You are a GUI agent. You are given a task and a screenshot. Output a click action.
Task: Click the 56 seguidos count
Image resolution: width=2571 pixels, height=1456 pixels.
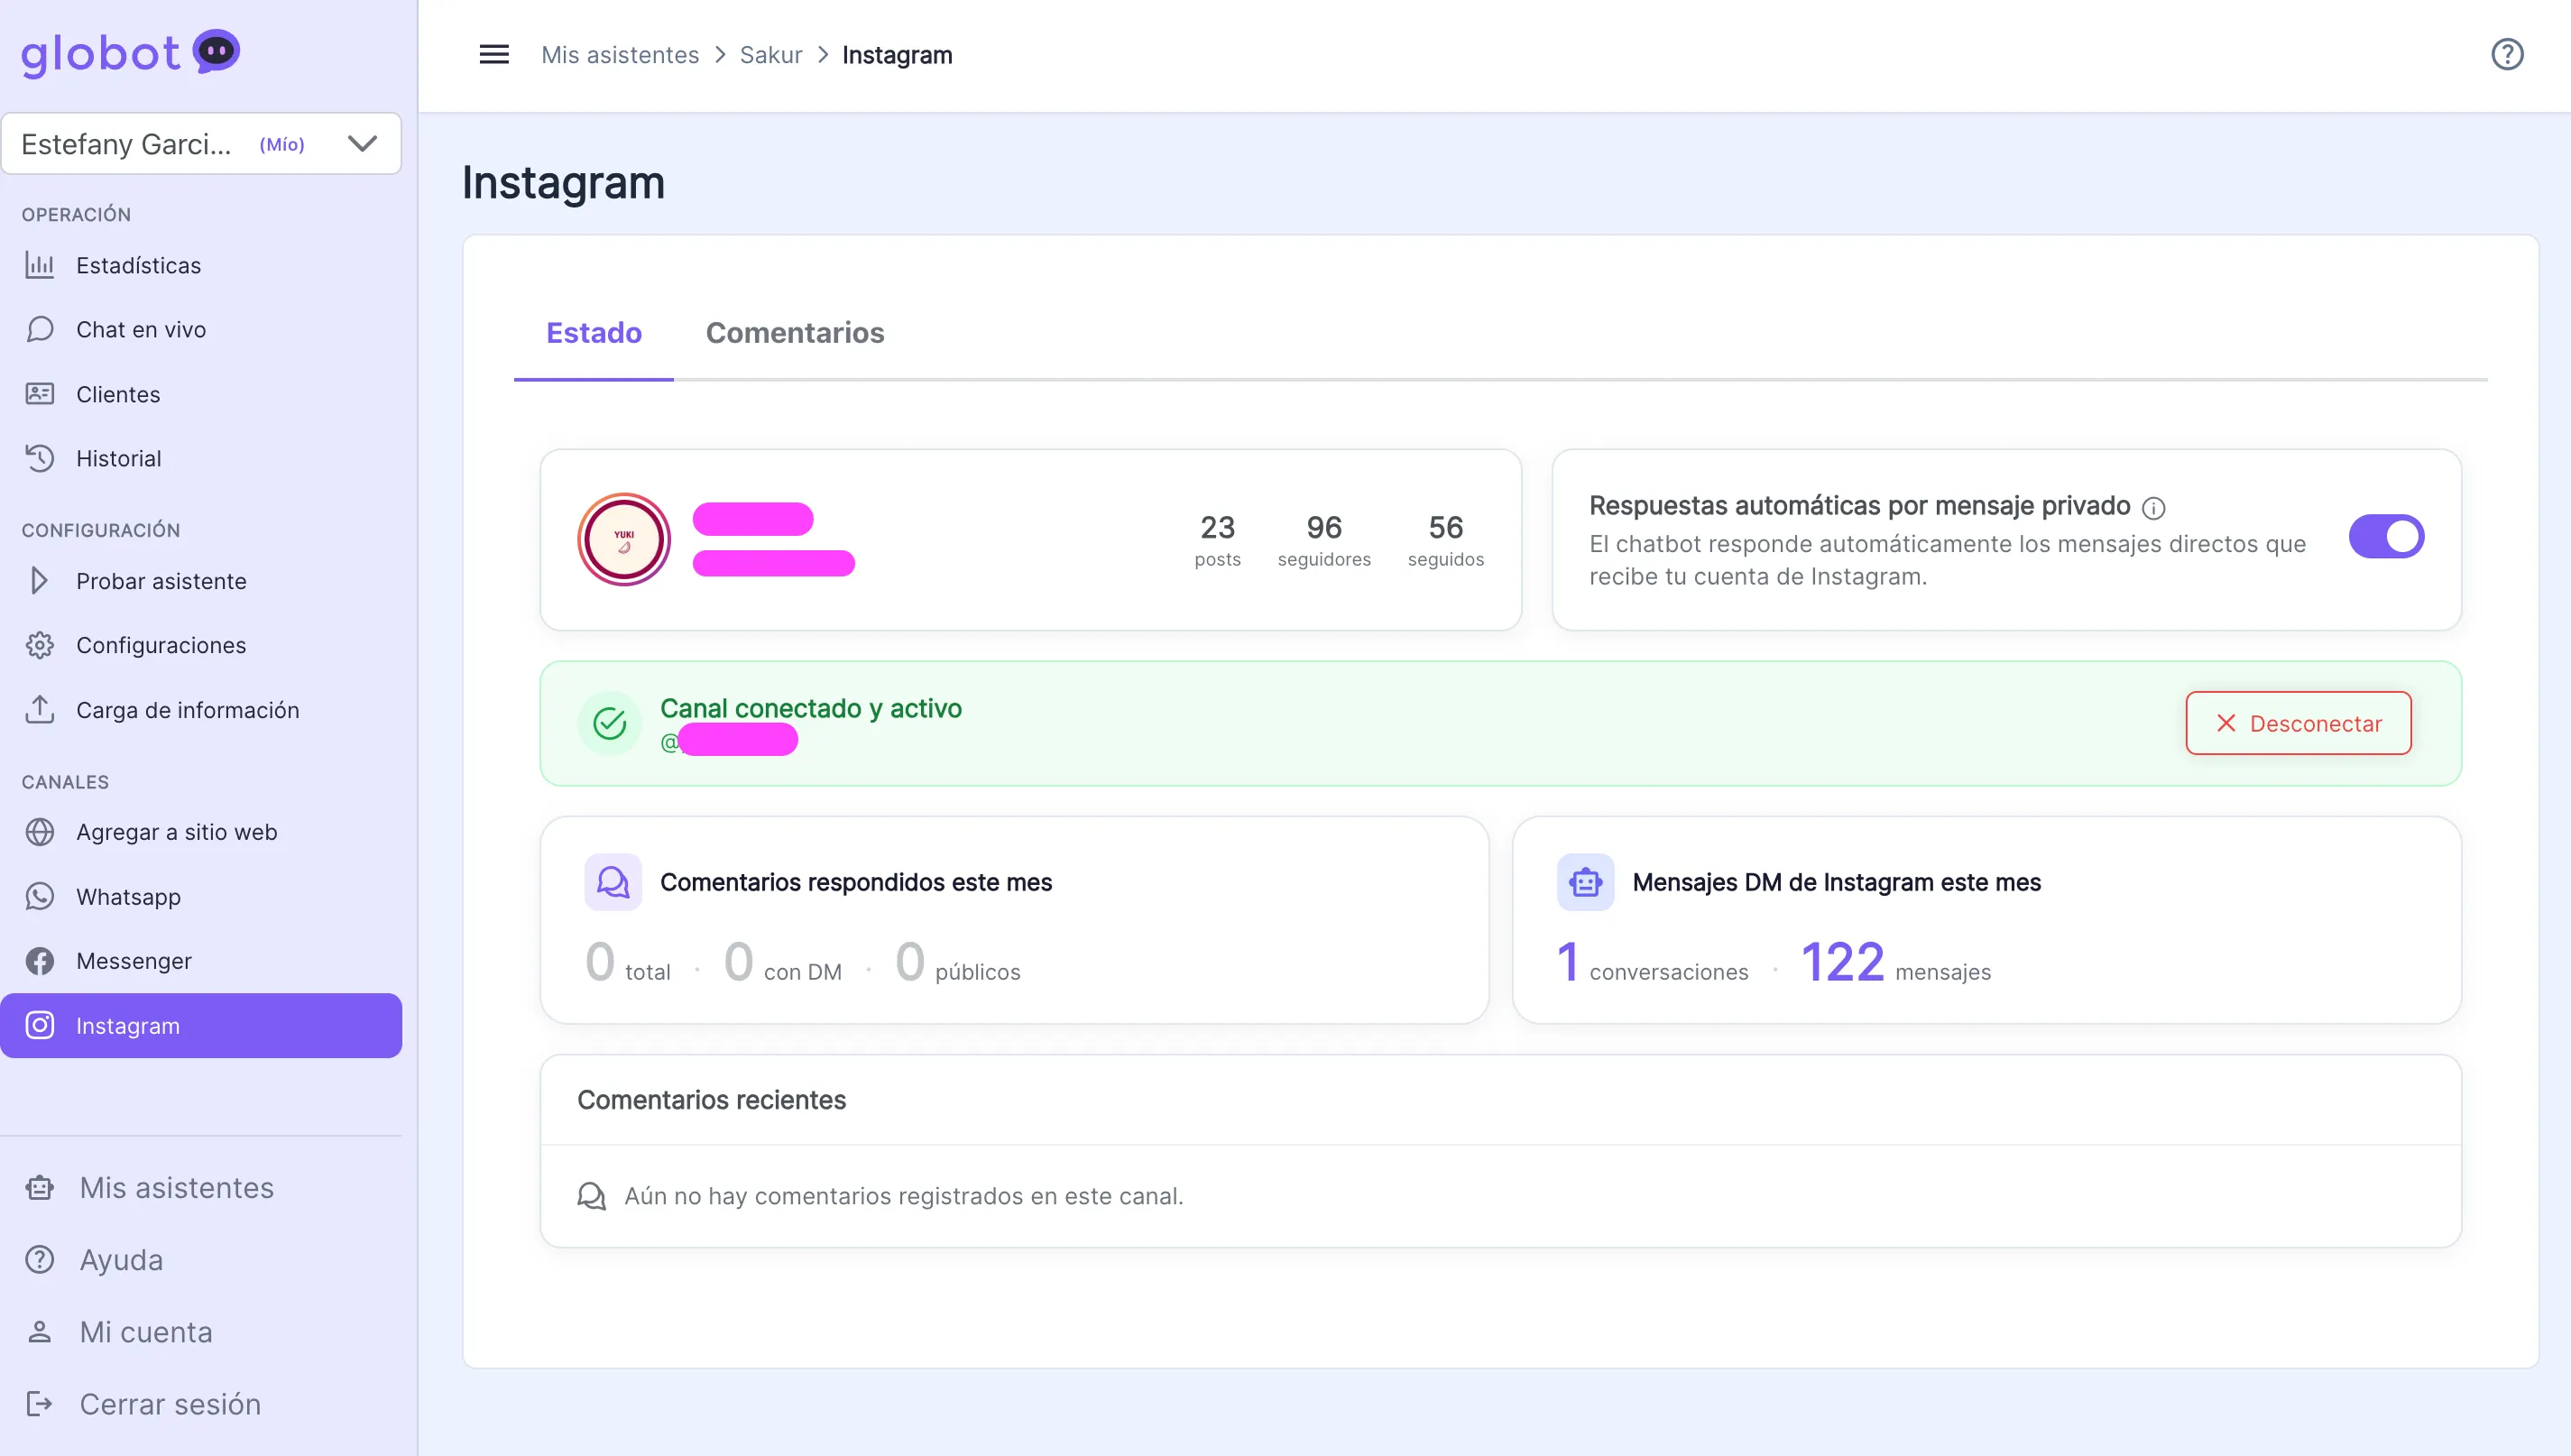[x=1446, y=539]
